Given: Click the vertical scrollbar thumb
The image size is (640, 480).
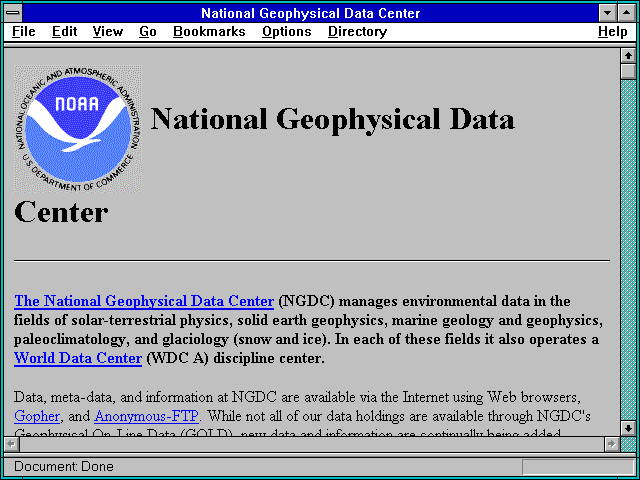Looking at the screenshot, I should tap(628, 72).
